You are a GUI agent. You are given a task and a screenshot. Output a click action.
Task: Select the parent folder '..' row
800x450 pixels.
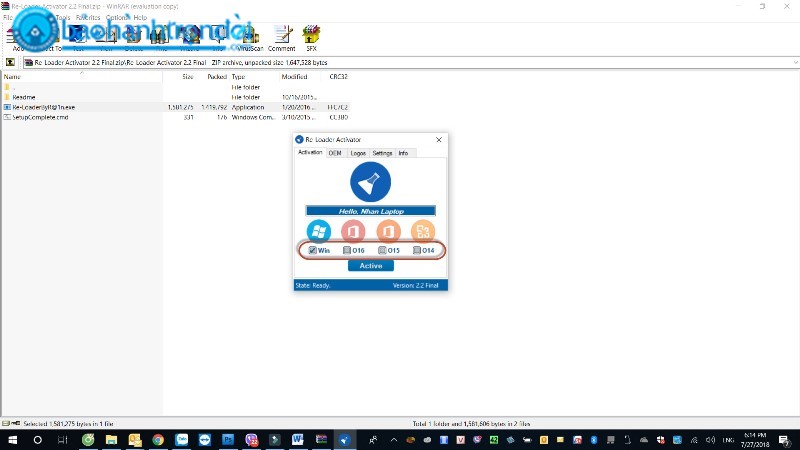(x=176, y=87)
